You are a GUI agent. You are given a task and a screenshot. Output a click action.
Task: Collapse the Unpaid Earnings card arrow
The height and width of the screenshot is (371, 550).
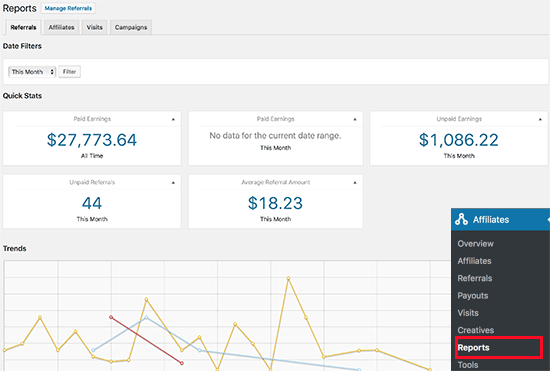(540, 119)
